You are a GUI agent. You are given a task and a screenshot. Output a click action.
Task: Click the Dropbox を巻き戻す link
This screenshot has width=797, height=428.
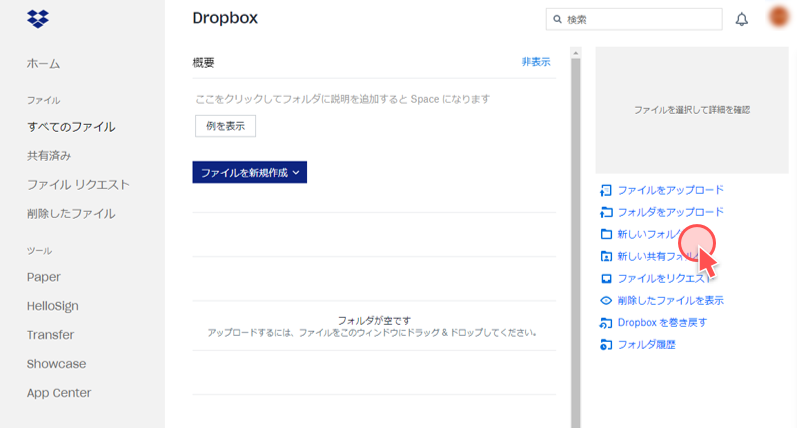(662, 323)
